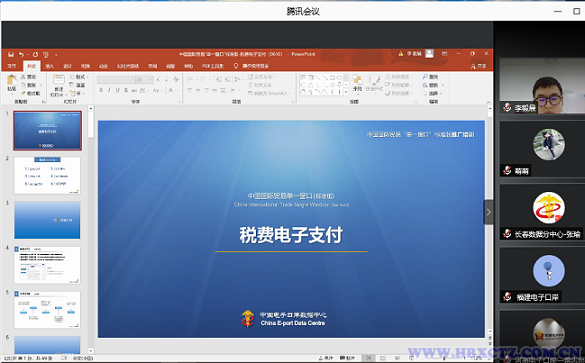The height and width of the screenshot is (363, 585).
Task: Switch to the Insert ribbon tab
Action: click(49, 66)
